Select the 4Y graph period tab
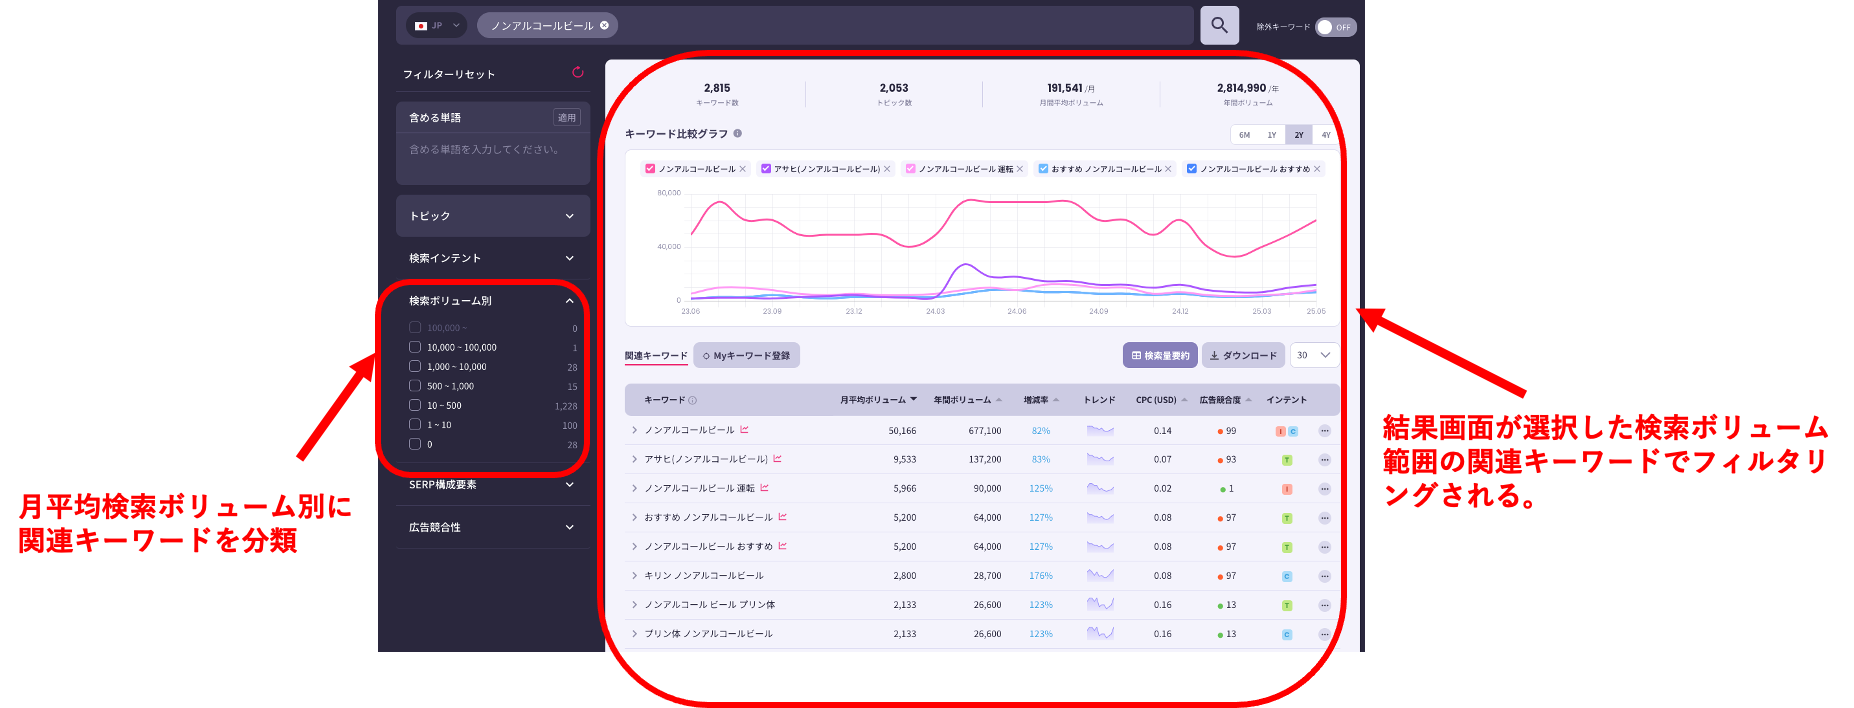 tap(1325, 135)
